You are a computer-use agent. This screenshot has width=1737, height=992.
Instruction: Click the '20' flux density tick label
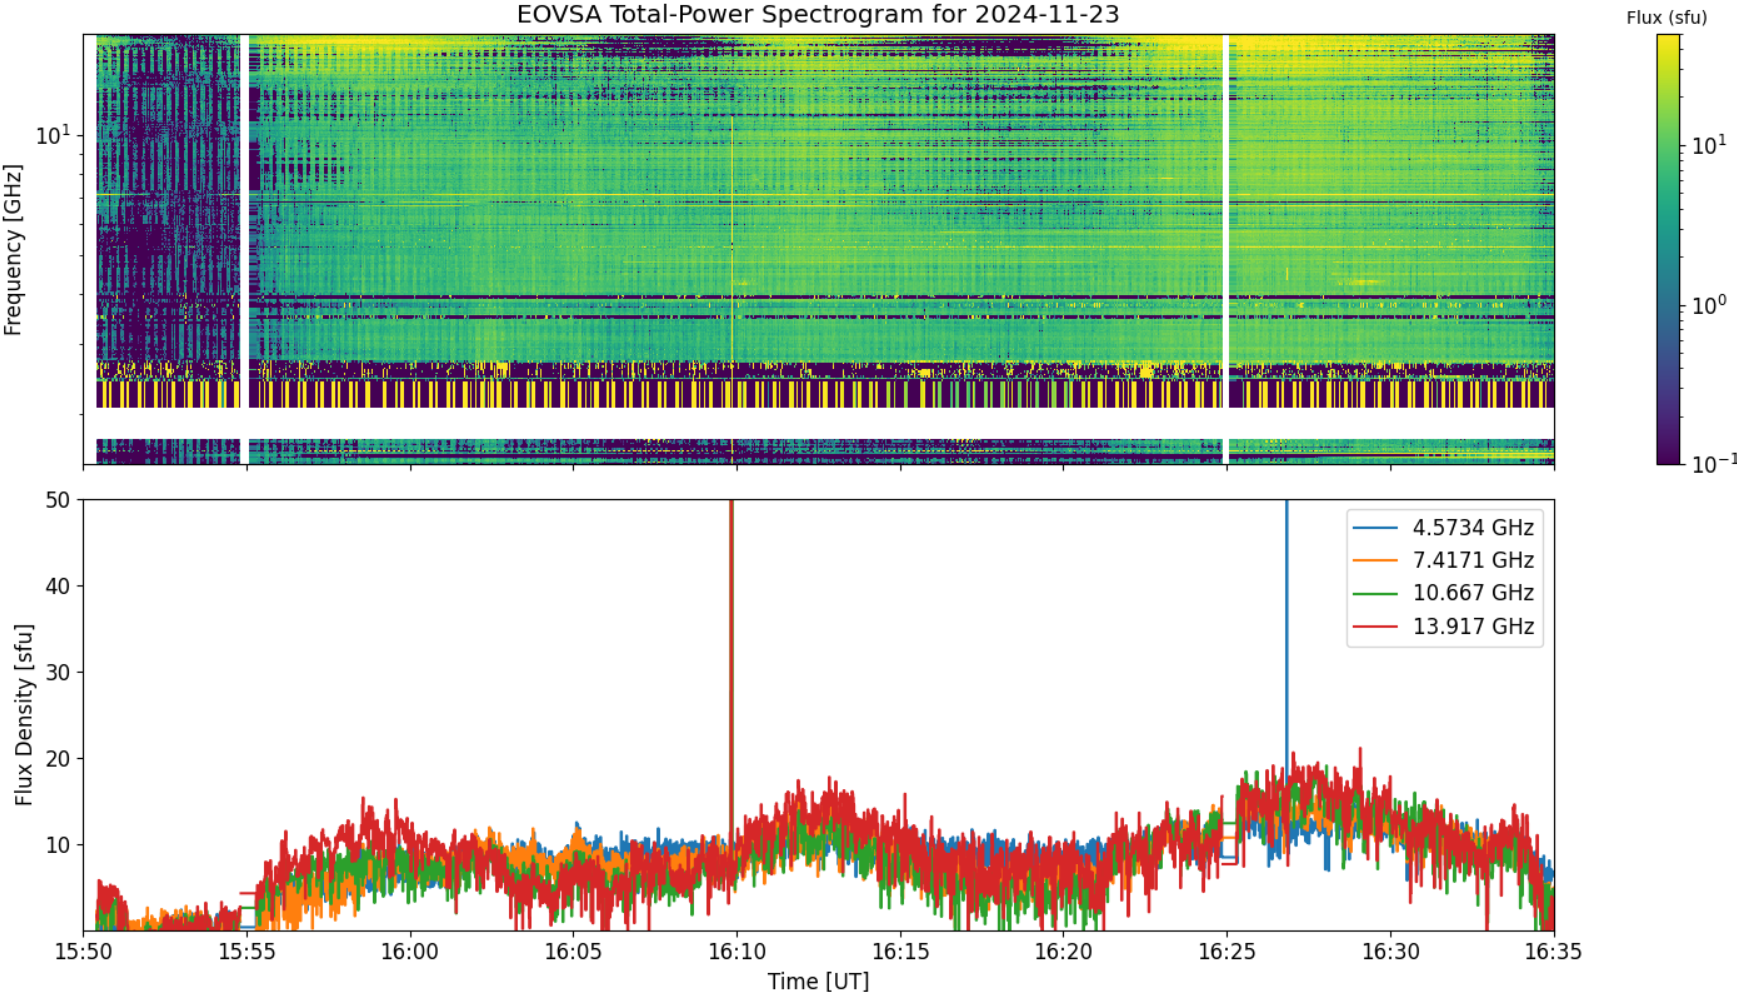(x=58, y=759)
